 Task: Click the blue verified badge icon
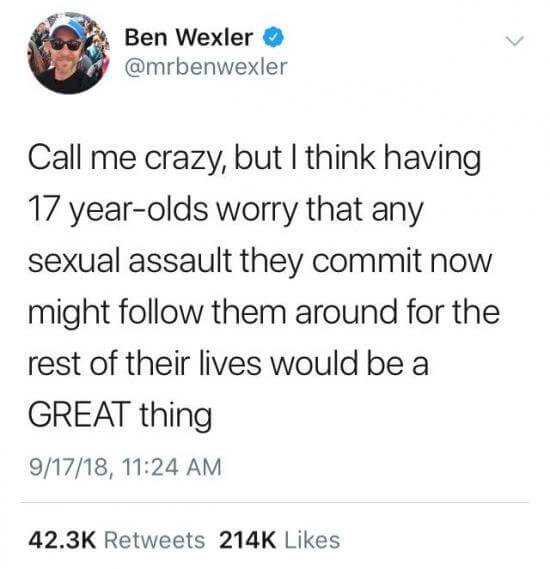273,38
